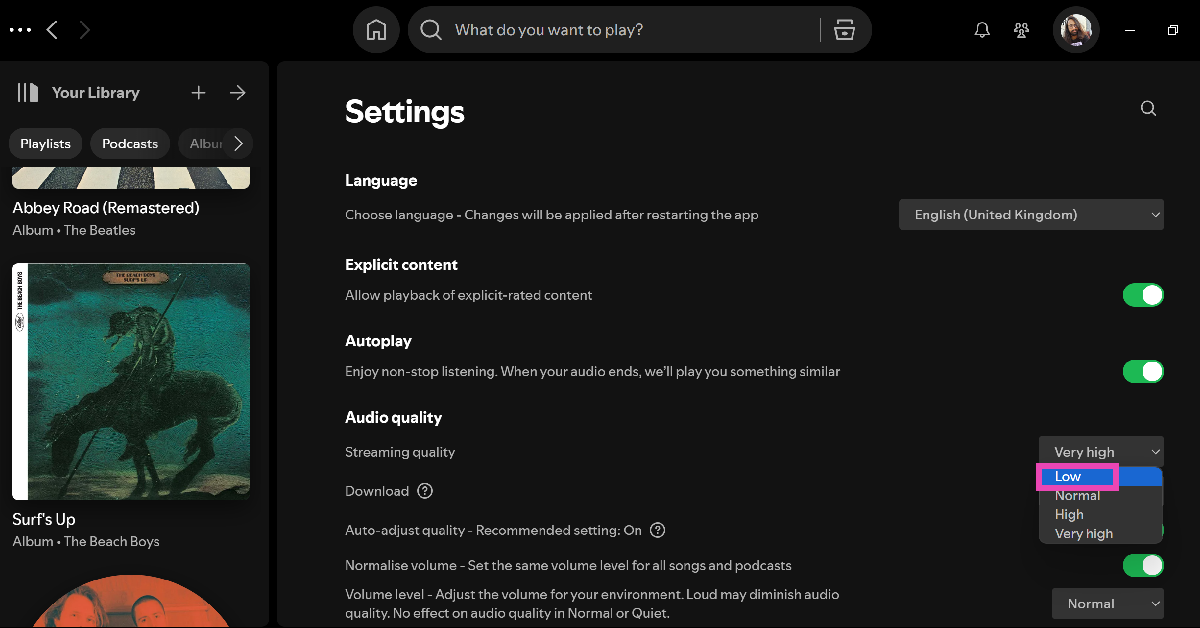This screenshot has width=1200, height=628.
Task: Open the Browse icon in search bar
Action: click(x=845, y=30)
